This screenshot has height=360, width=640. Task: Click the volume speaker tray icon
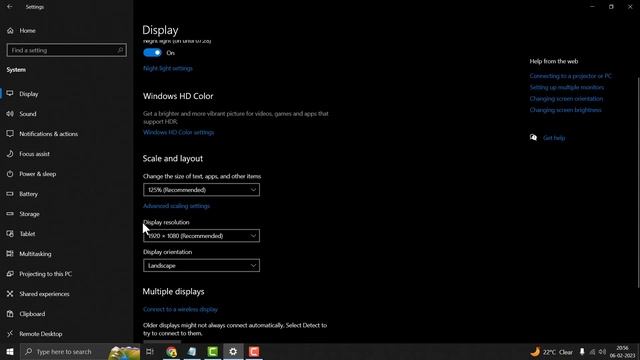(x=602, y=352)
